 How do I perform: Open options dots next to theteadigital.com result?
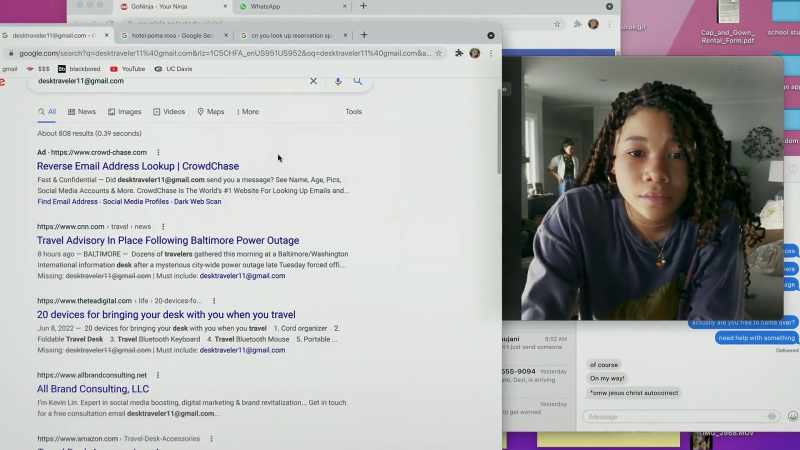[x=214, y=301]
